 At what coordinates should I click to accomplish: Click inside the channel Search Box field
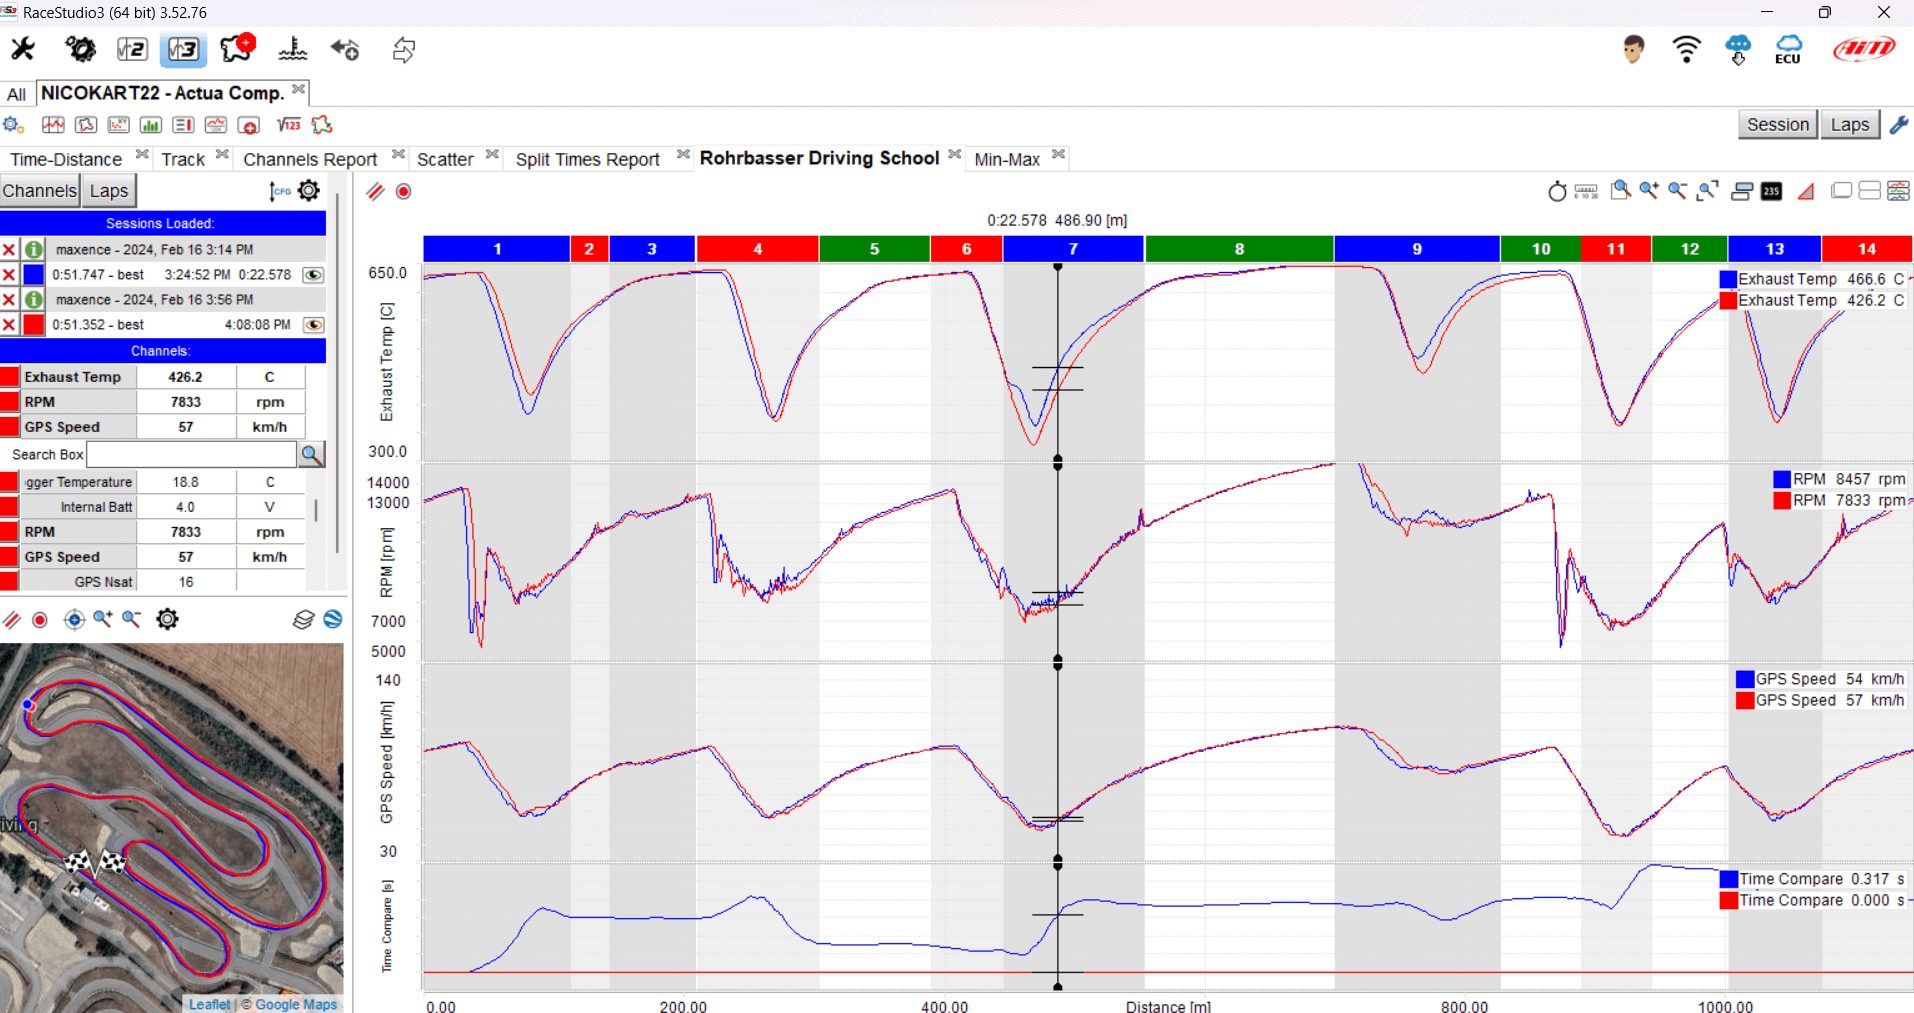pyautogui.click(x=192, y=454)
